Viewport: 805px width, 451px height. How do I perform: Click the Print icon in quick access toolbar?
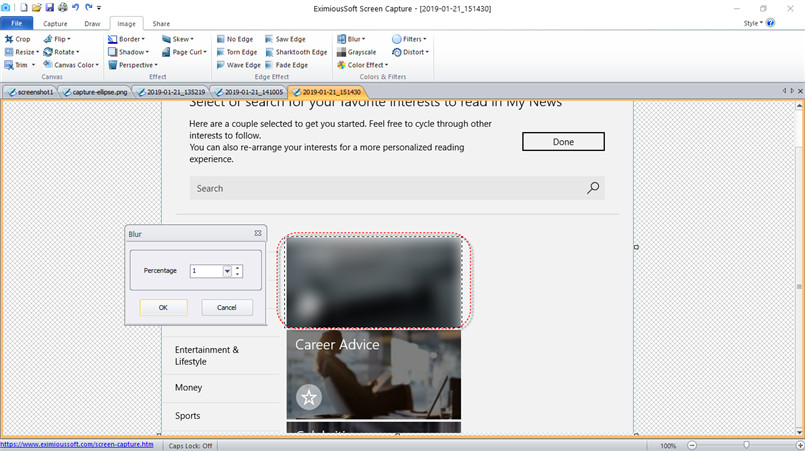[63, 8]
